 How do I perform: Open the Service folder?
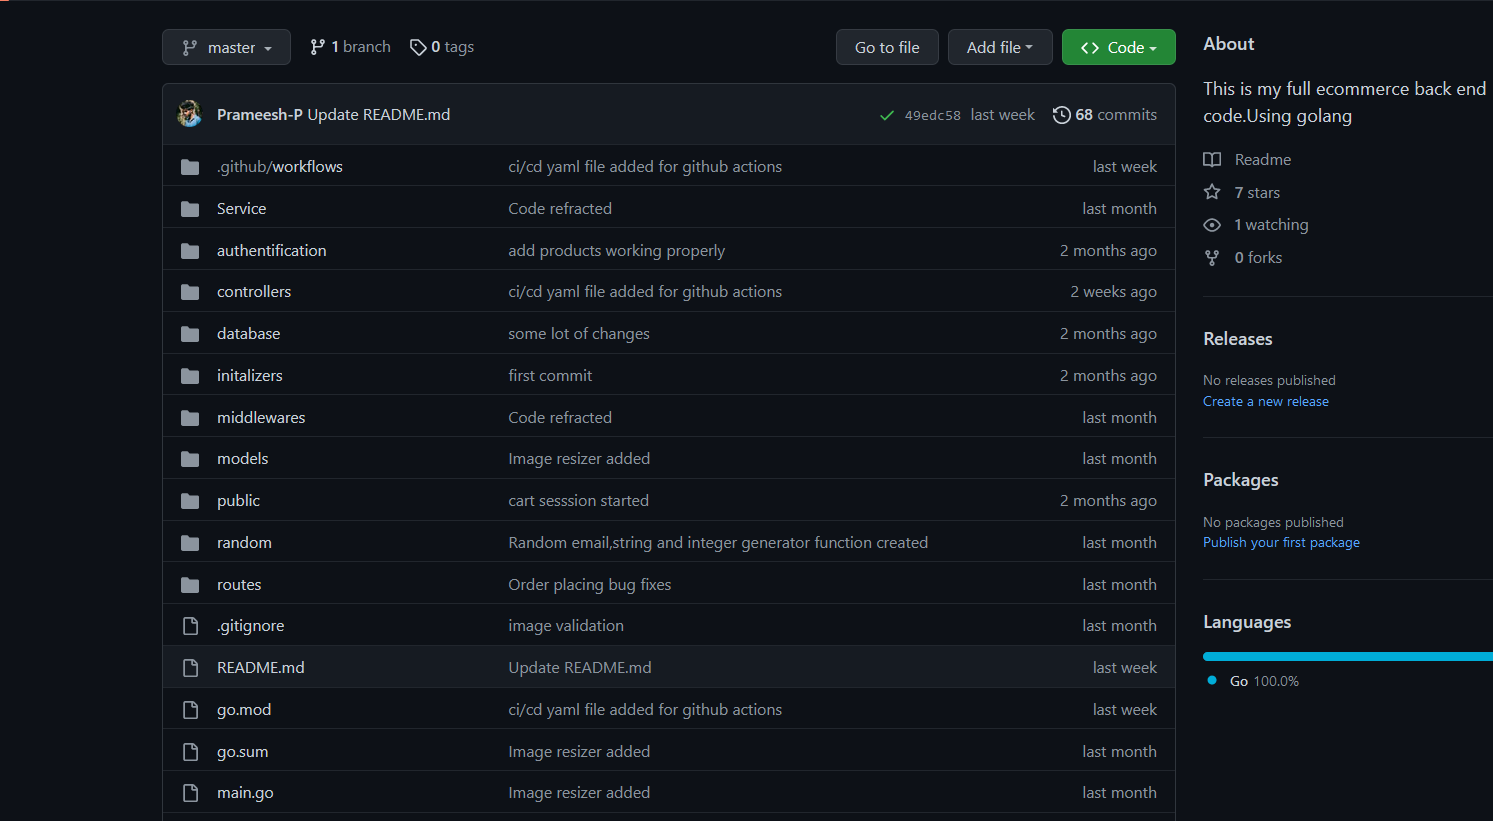point(242,209)
